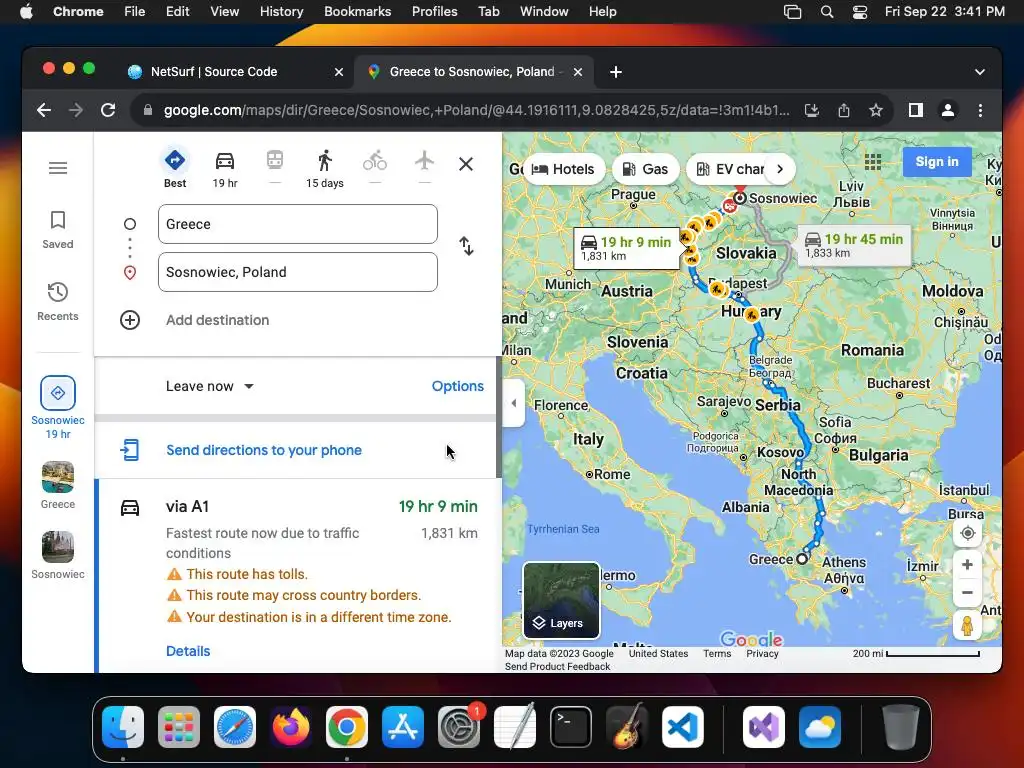Open Recents in sidebar

pos(58,302)
